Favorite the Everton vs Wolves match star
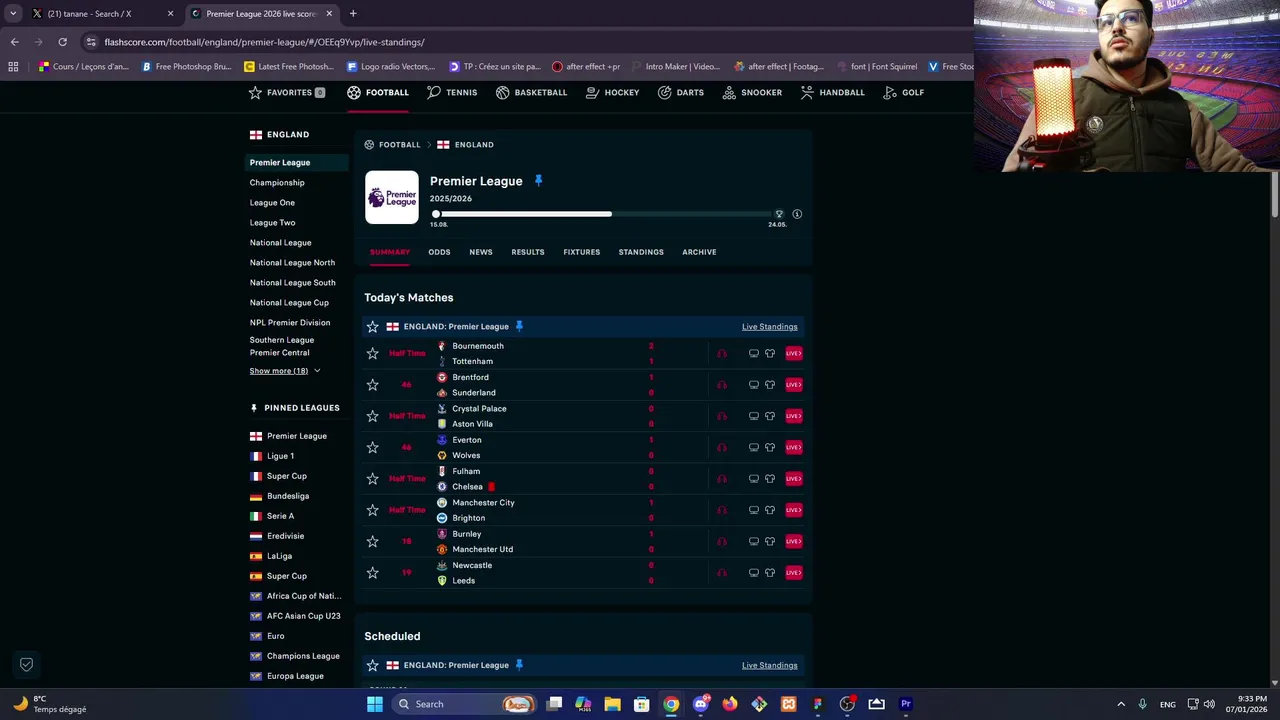The image size is (1280, 720). [x=372, y=447]
